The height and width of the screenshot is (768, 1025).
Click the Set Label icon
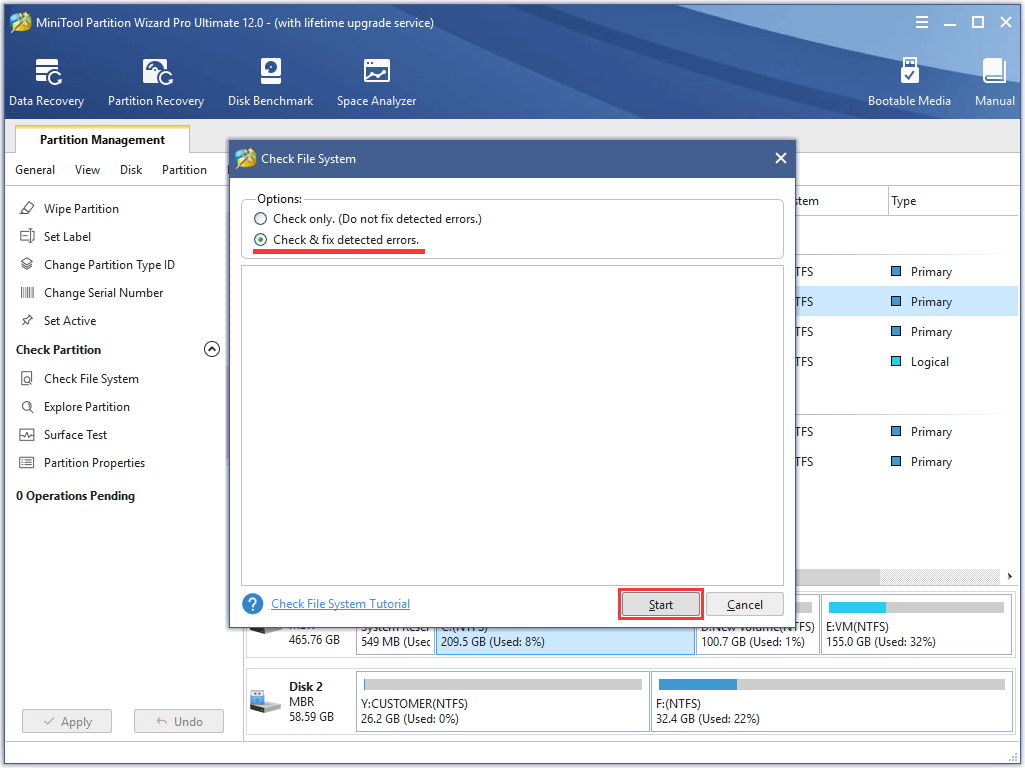coord(27,237)
